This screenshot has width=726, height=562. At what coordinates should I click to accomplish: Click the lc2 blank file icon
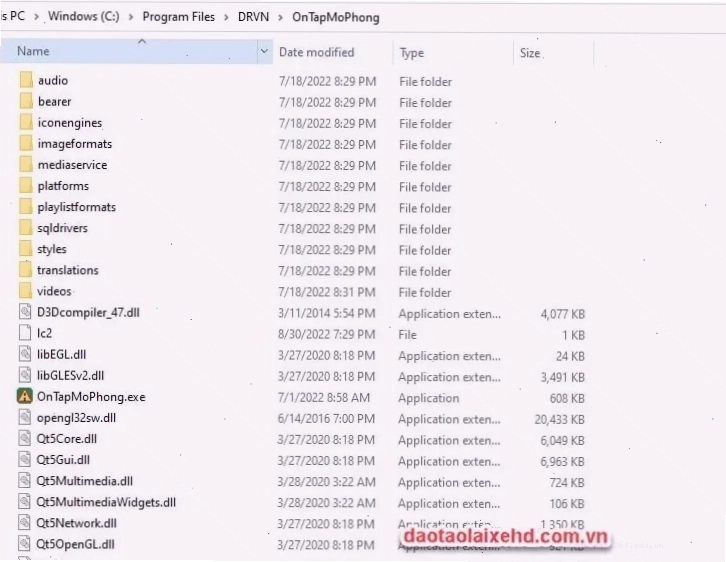click(x=25, y=333)
